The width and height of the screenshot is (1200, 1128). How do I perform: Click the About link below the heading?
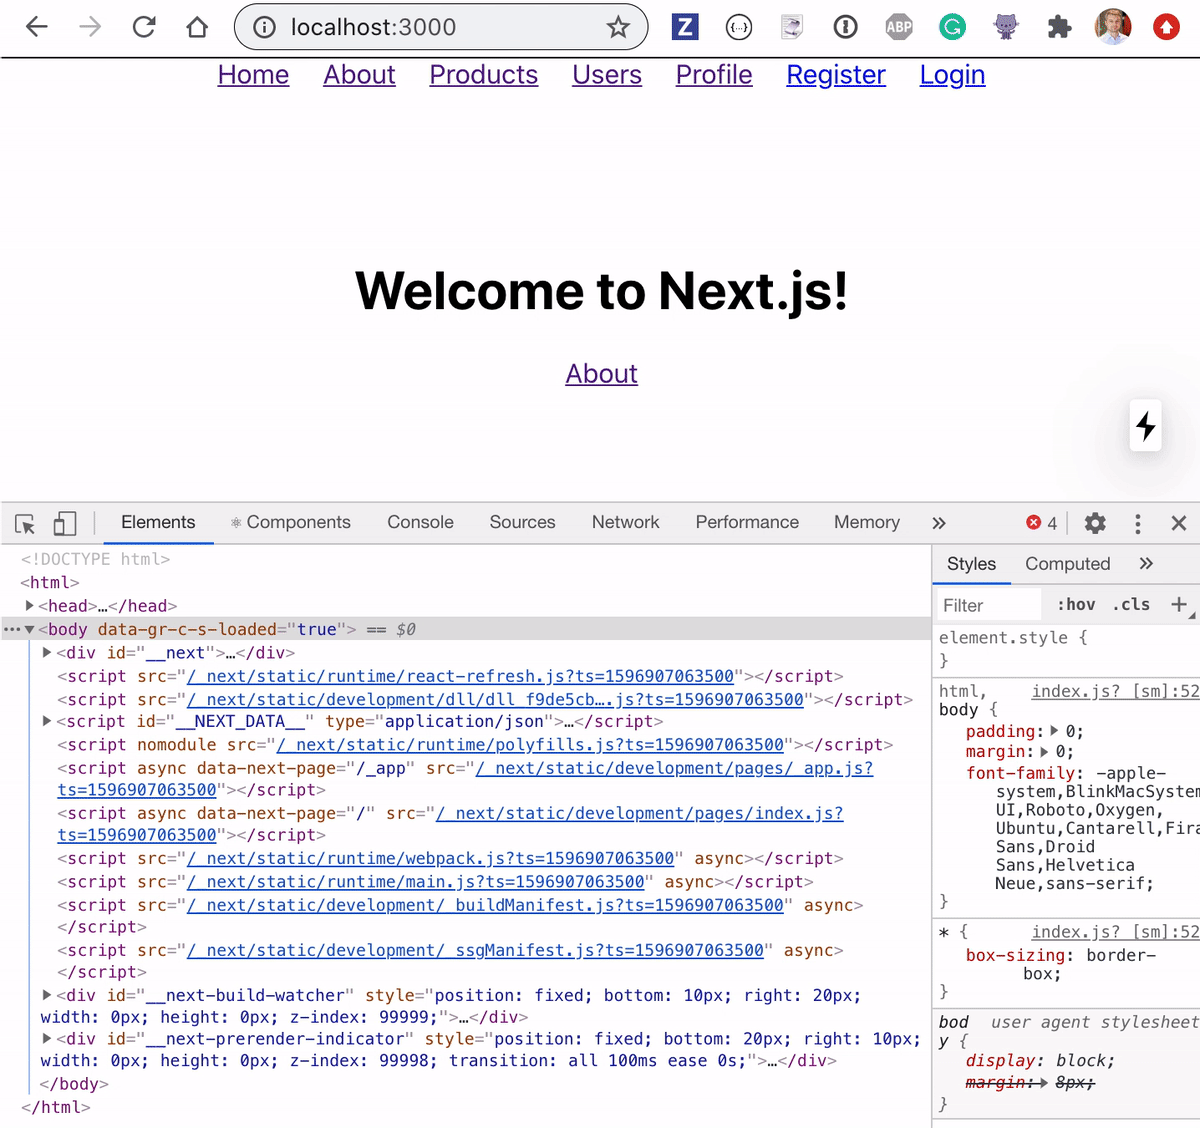601,374
